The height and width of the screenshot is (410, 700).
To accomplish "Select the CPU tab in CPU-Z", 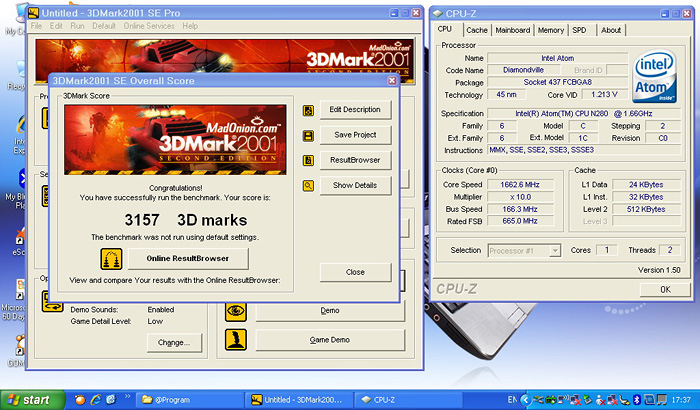I will coord(445,29).
